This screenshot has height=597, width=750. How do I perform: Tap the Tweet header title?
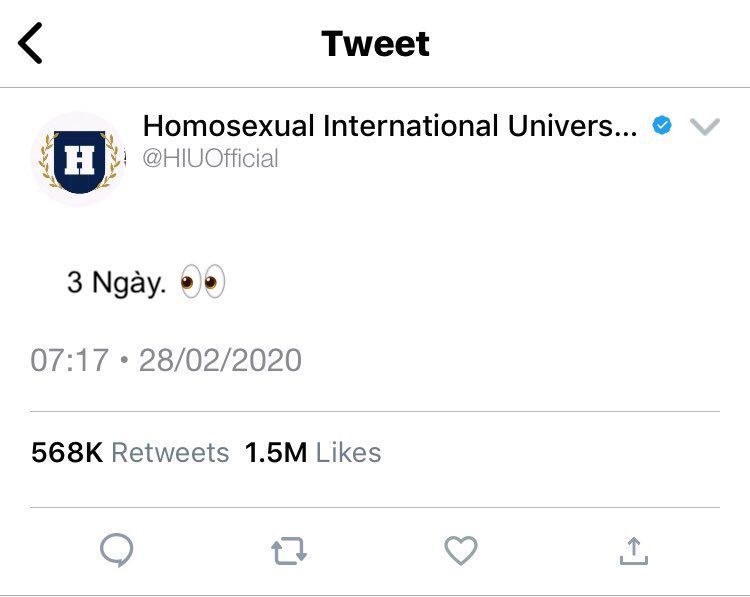click(x=375, y=44)
